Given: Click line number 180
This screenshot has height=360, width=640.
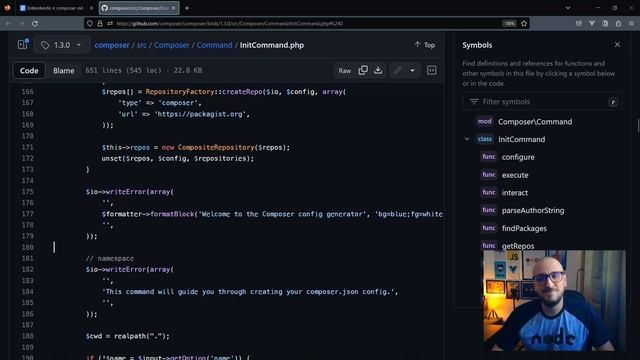Looking at the screenshot, I should (x=27, y=247).
